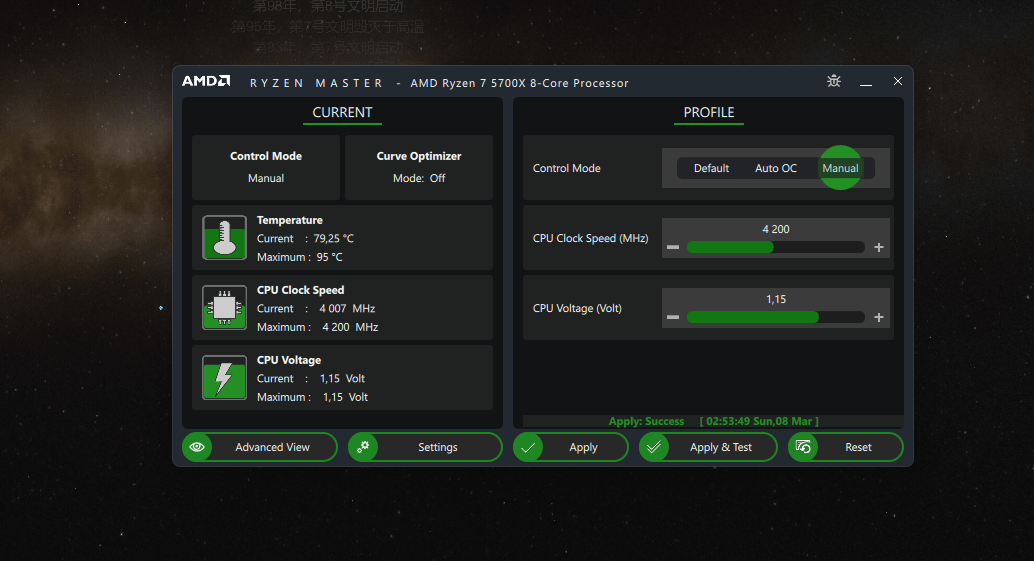The height and width of the screenshot is (561, 1034).
Task: Click the 4 200 clock speed value field
Action: point(776,229)
